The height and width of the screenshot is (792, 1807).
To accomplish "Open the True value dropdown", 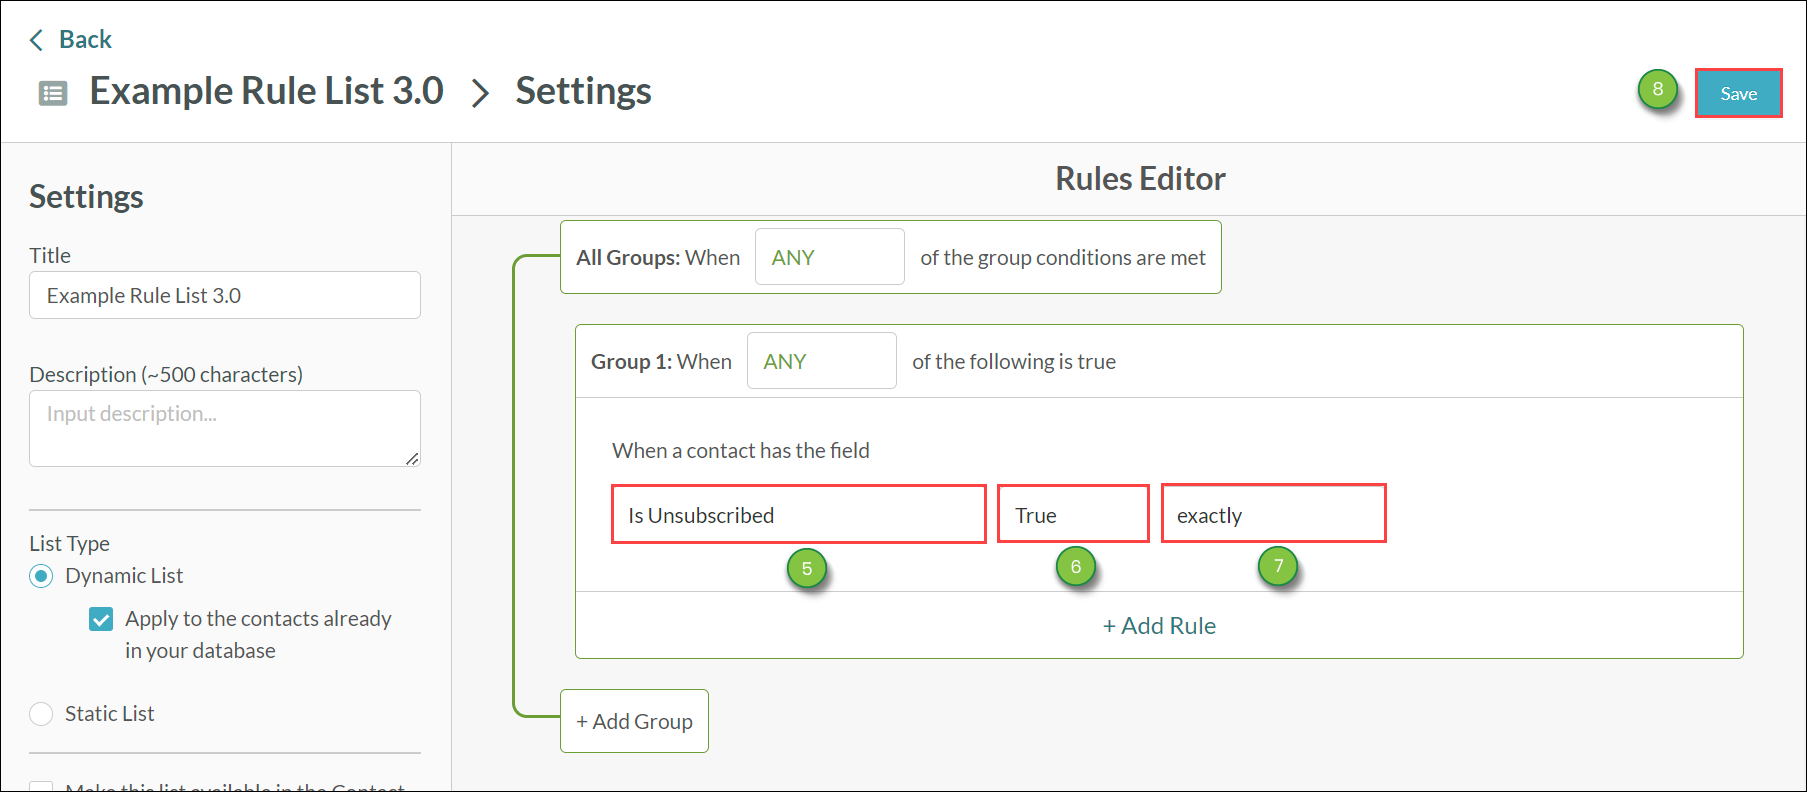I will (1074, 514).
